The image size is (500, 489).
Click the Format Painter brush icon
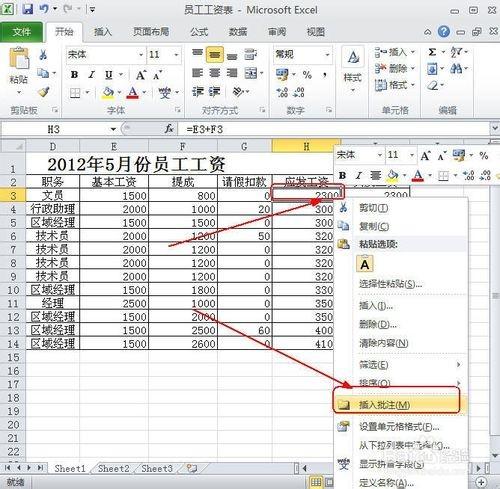(x=44, y=92)
